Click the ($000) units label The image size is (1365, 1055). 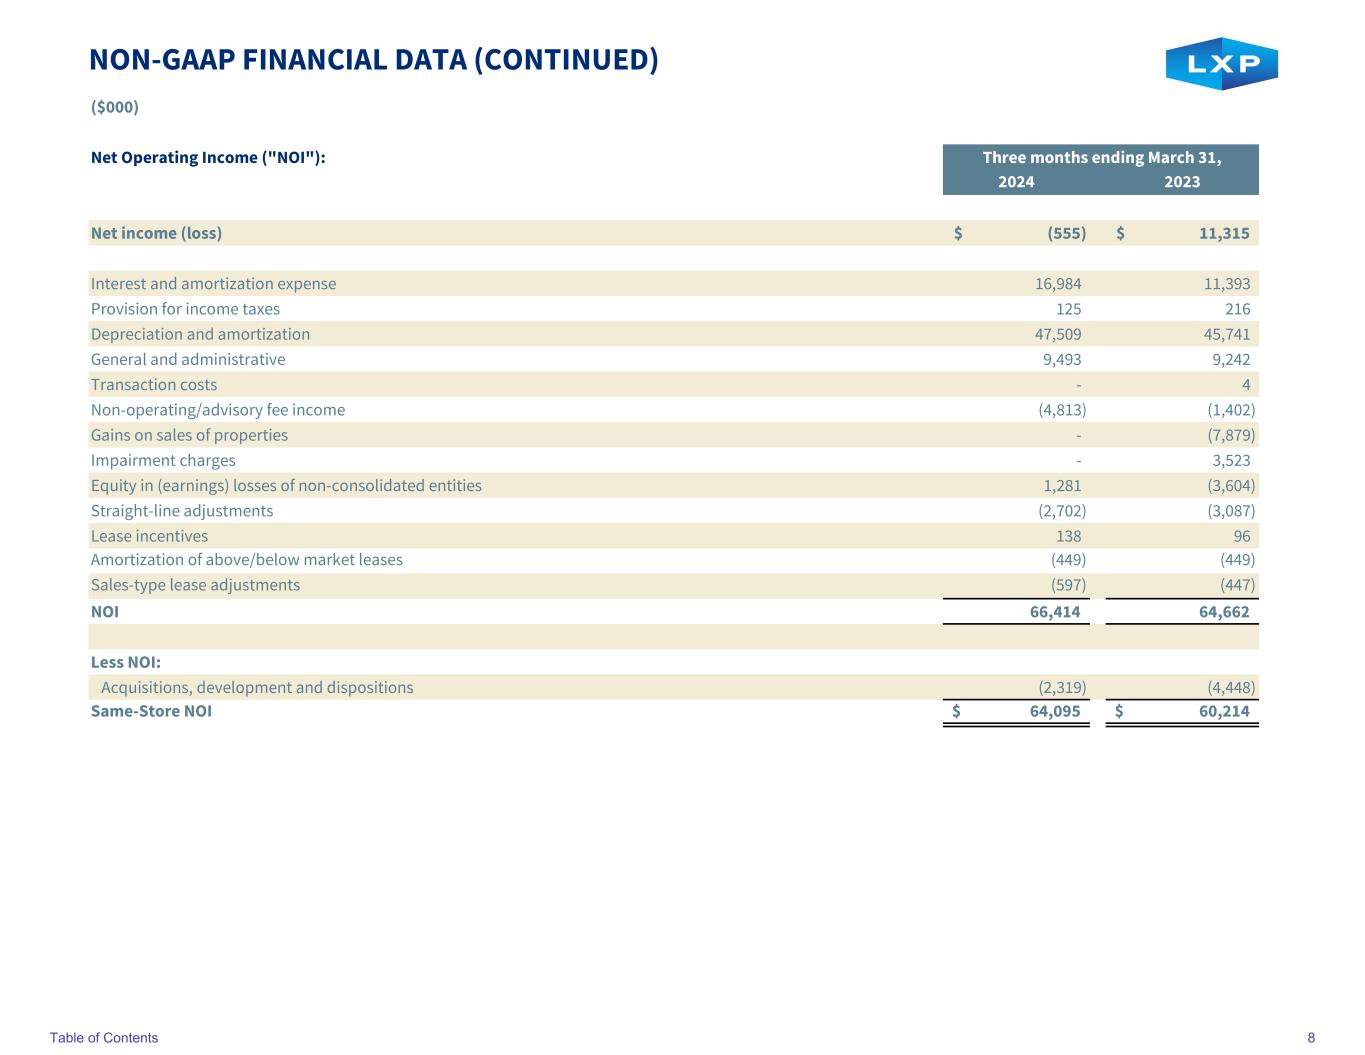(x=114, y=107)
